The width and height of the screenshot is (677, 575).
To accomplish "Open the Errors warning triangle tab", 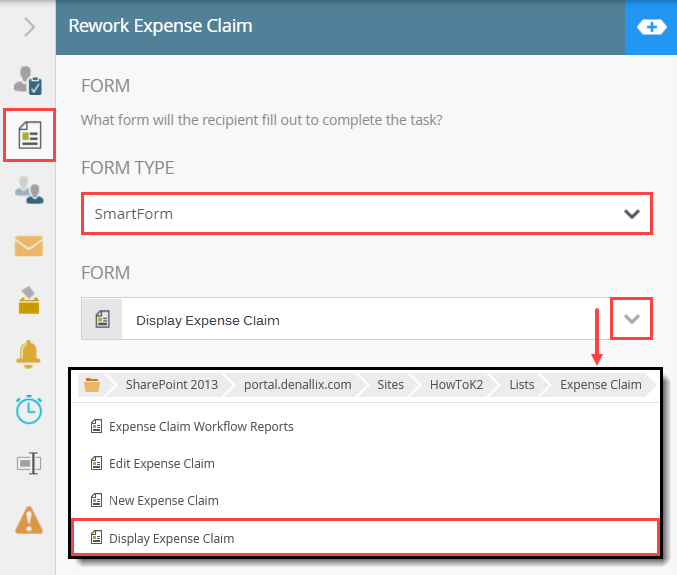I will point(29,520).
